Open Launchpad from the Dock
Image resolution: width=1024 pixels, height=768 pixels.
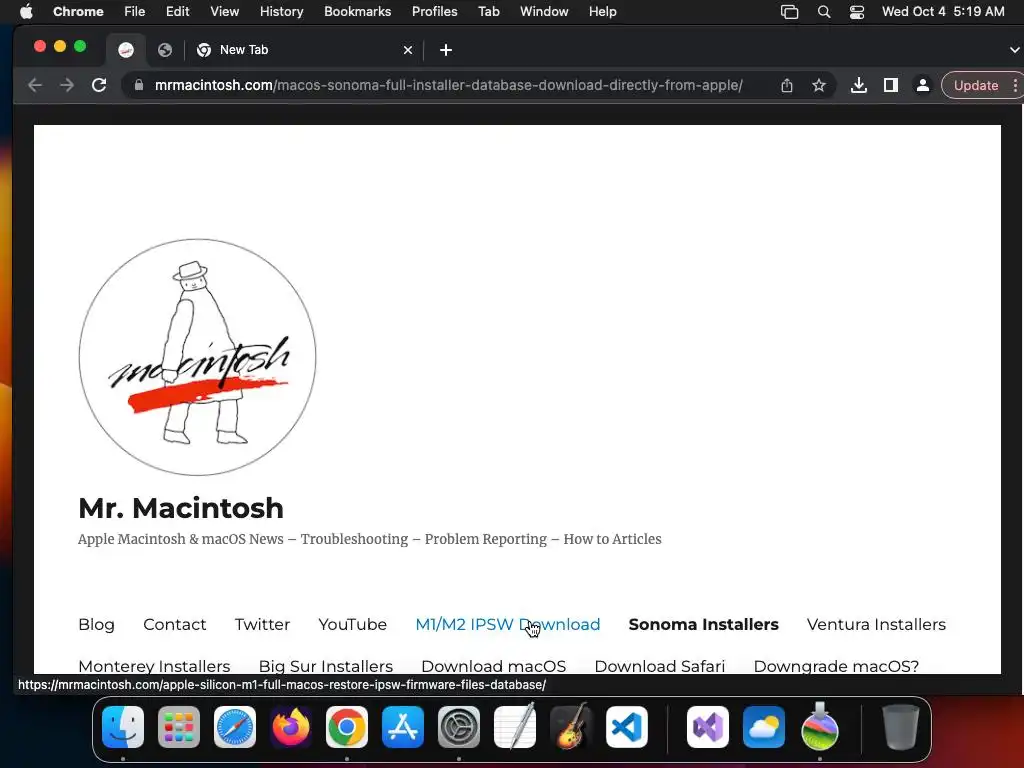(179, 727)
